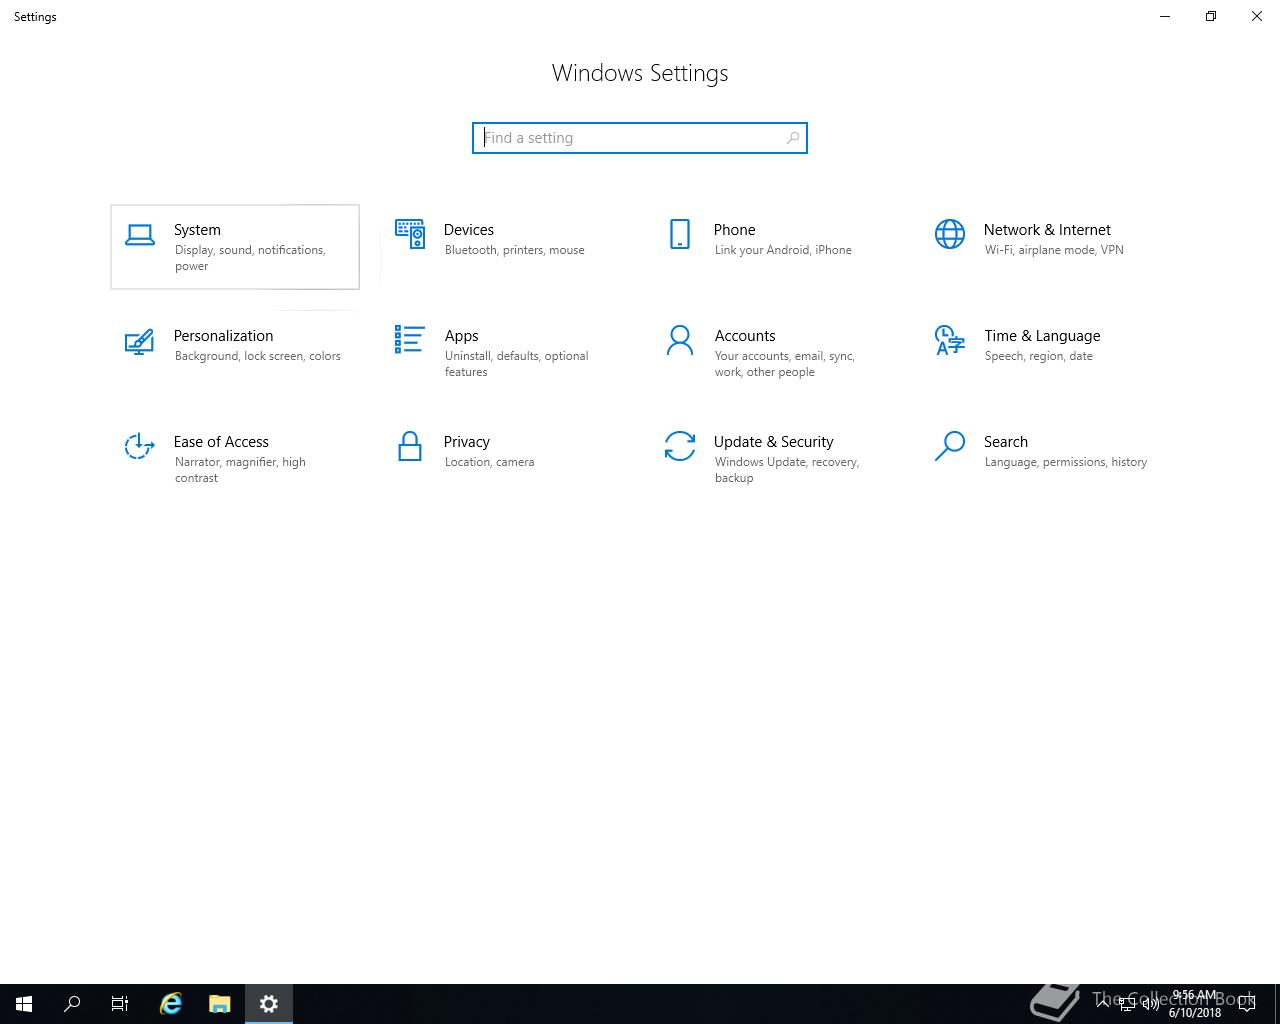
Task: Open the Network & Internet globe icon
Action: pos(950,234)
